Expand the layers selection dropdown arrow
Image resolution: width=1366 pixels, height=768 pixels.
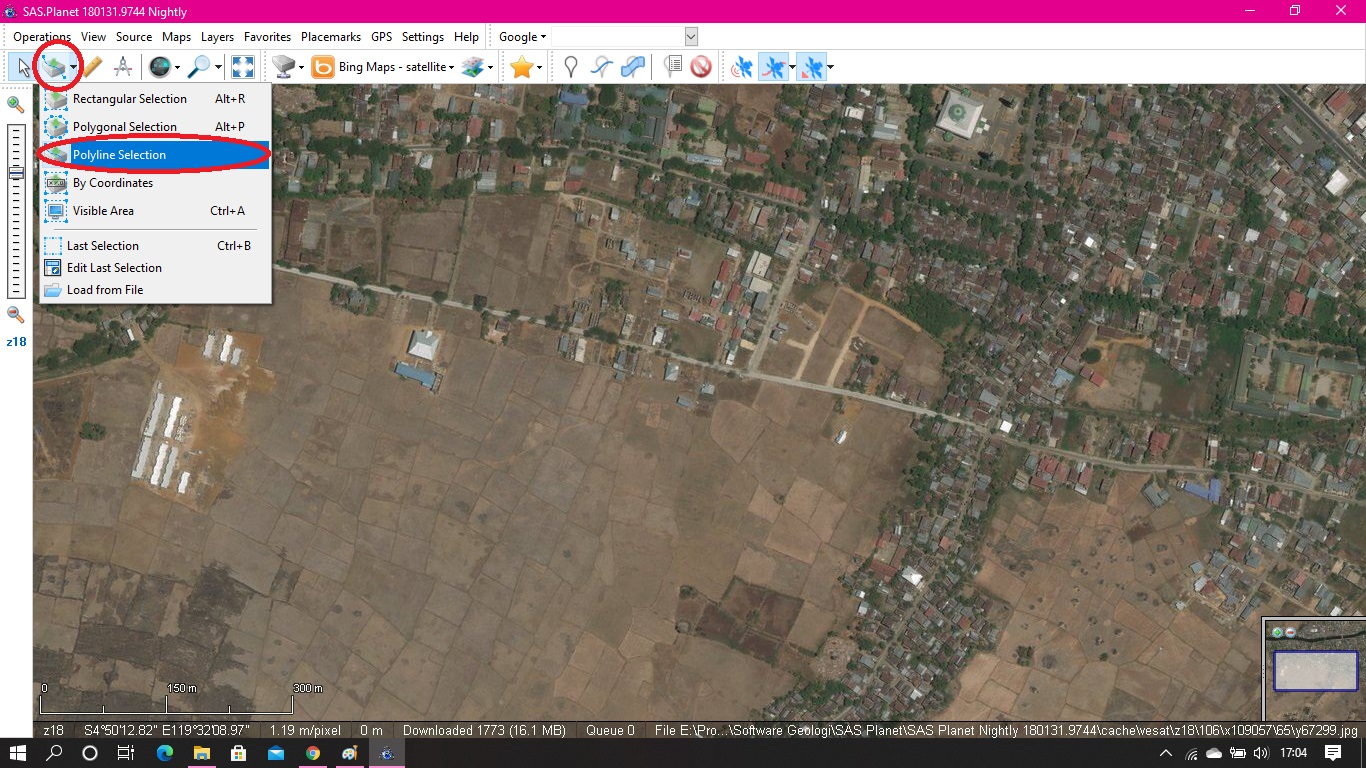489,66
